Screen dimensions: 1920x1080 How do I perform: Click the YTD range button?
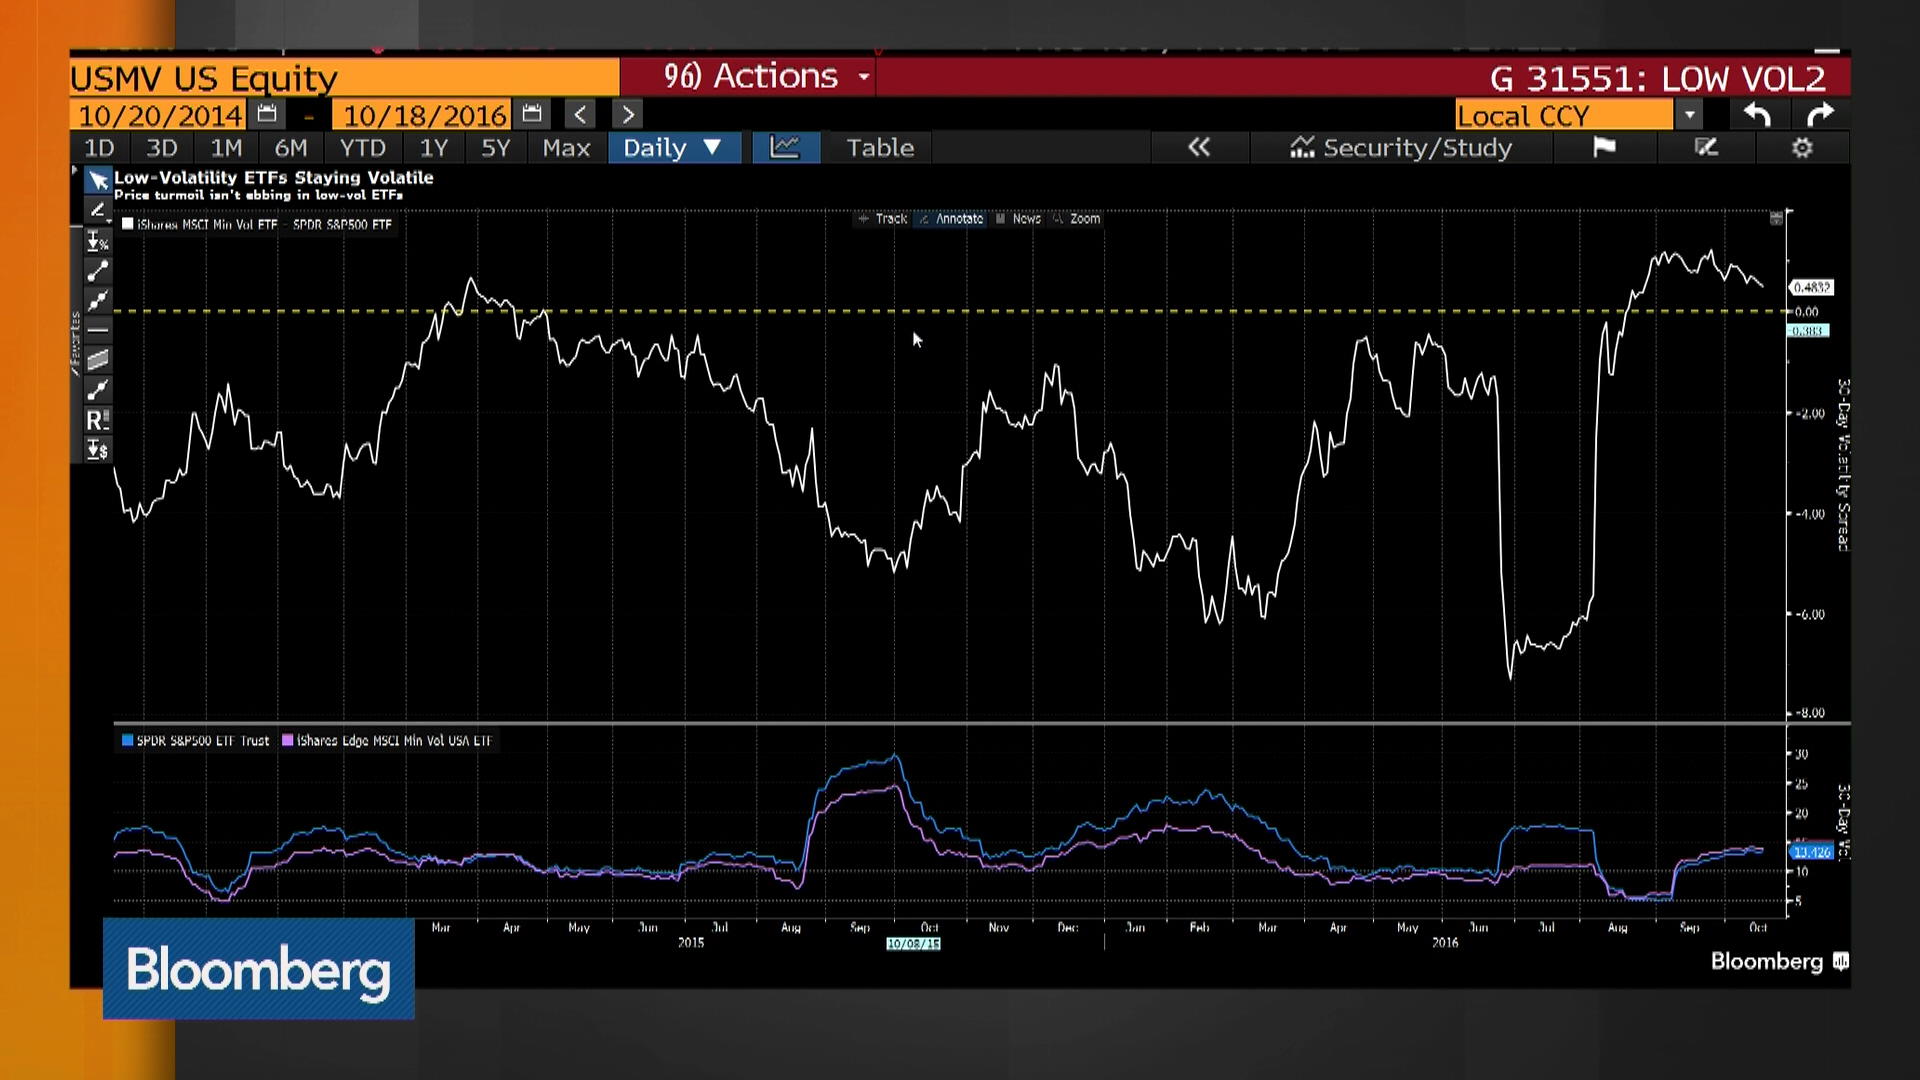point(362,147)
